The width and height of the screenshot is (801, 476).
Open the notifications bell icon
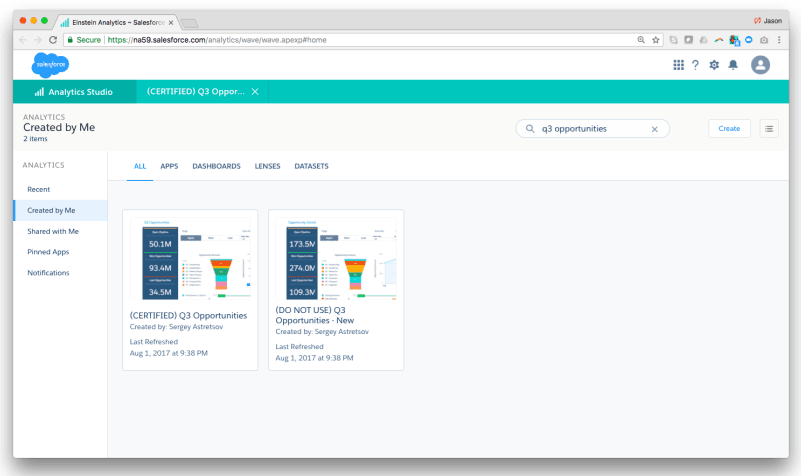coord(733,65)
